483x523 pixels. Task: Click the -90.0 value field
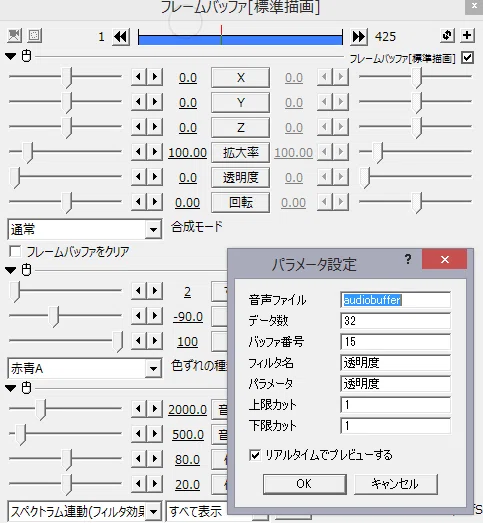(188, 317)
